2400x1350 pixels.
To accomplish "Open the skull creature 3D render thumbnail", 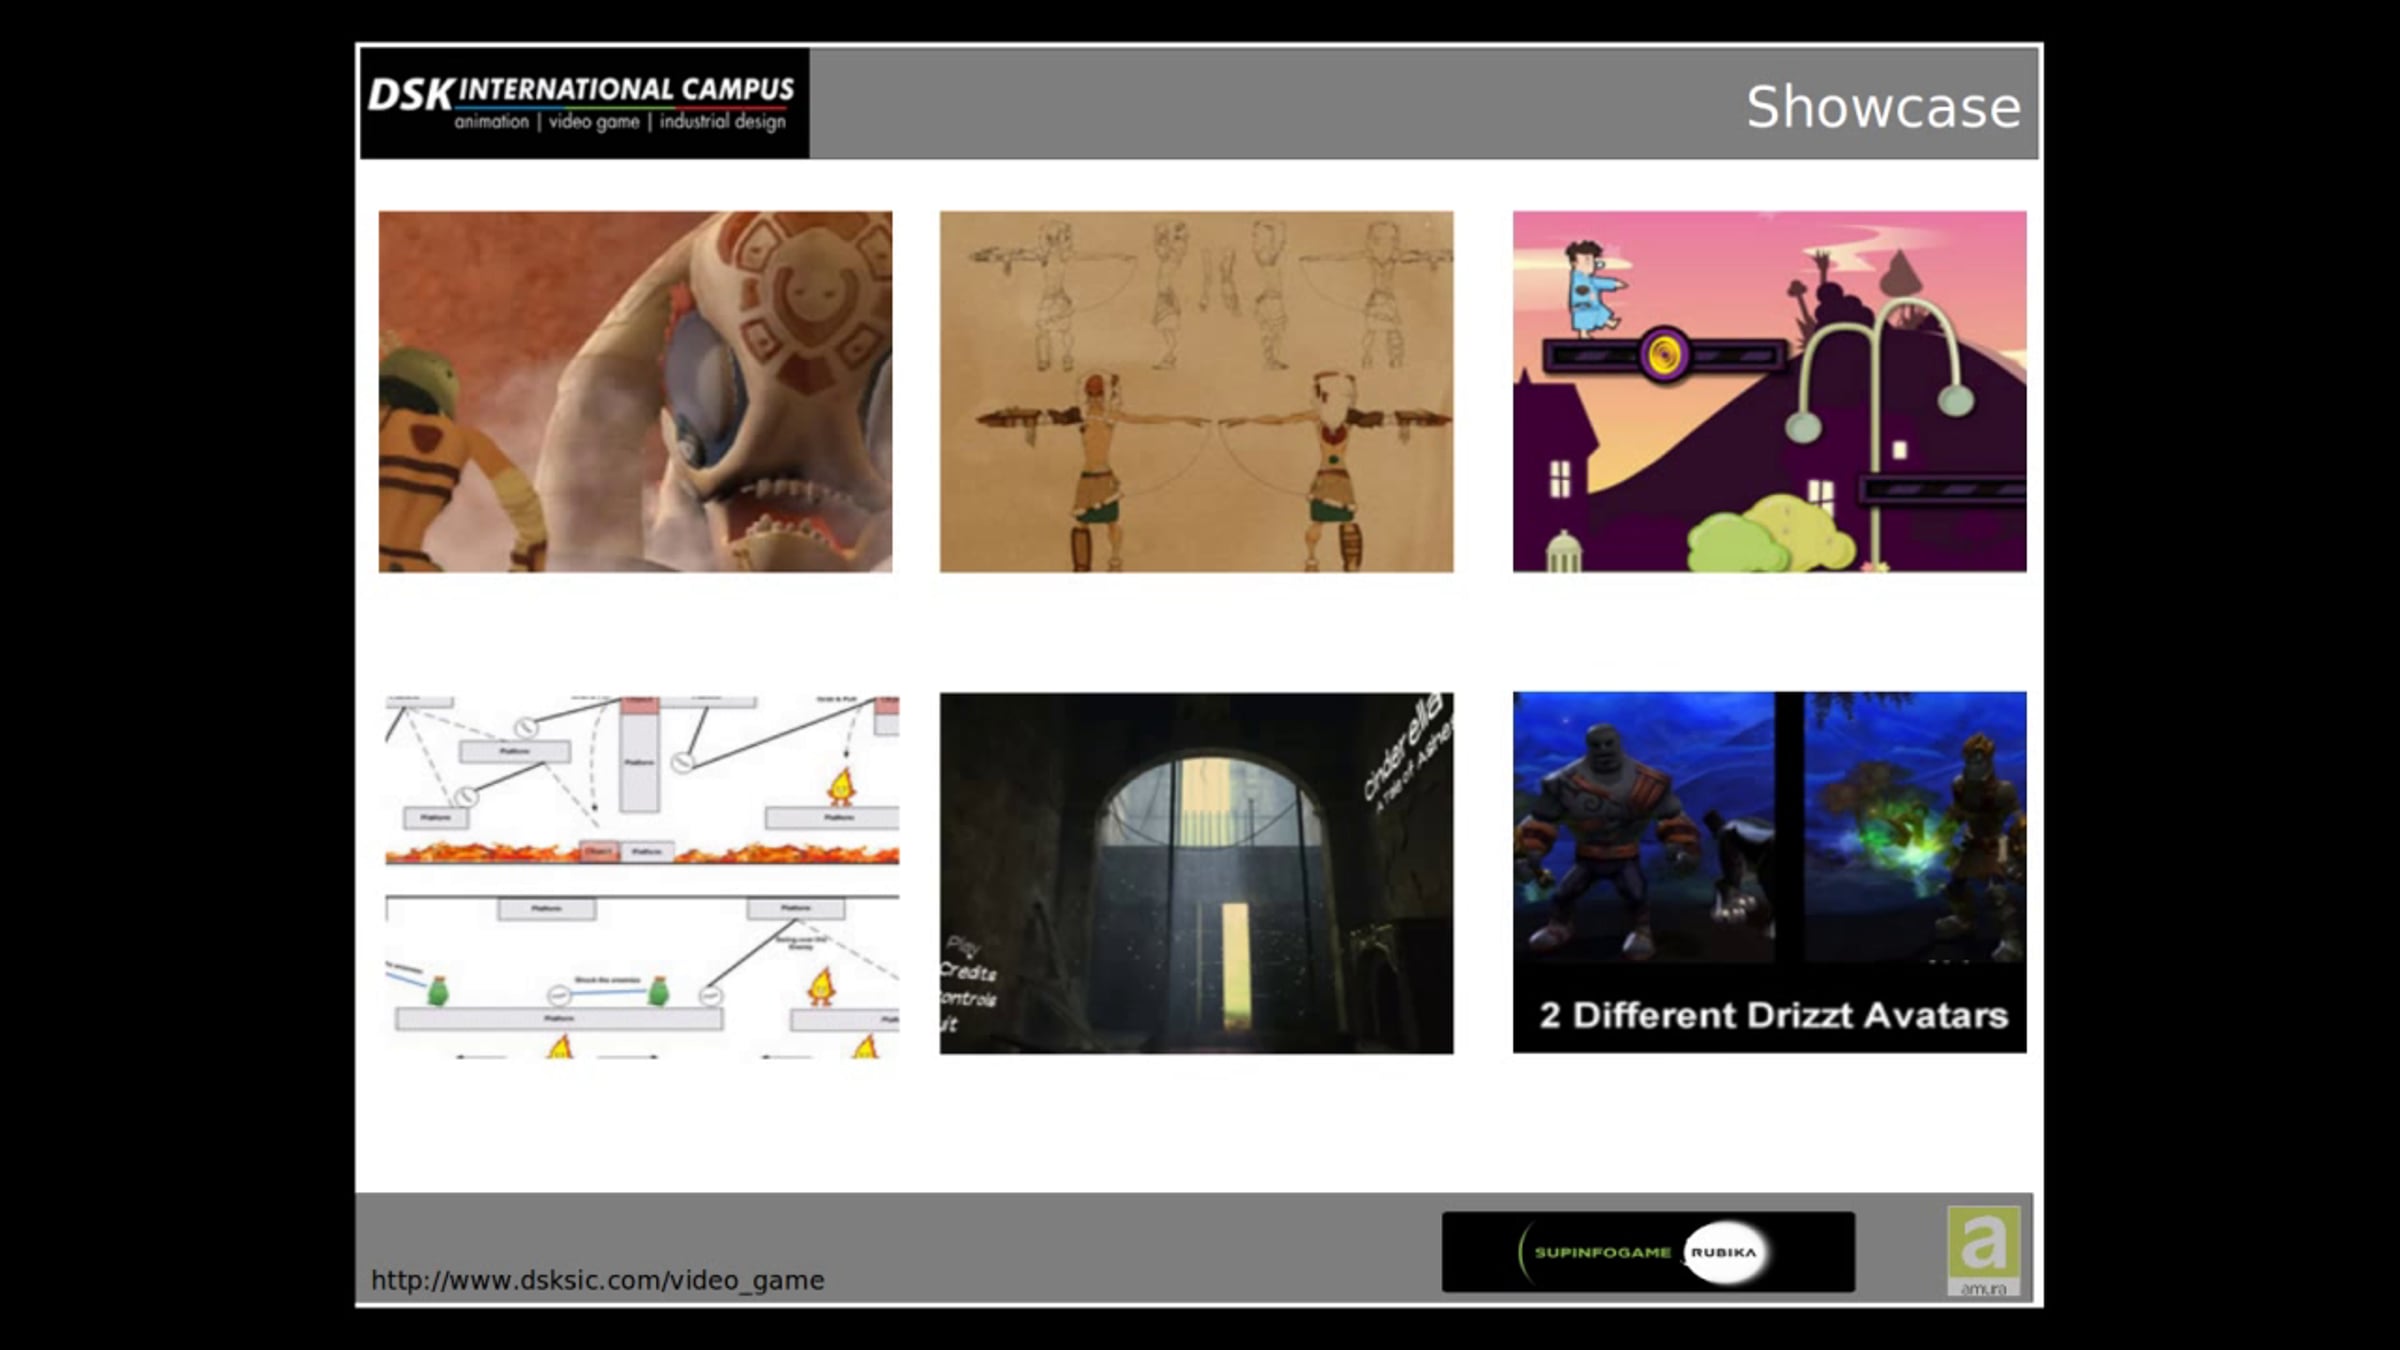I will click(x=635, y=391).
